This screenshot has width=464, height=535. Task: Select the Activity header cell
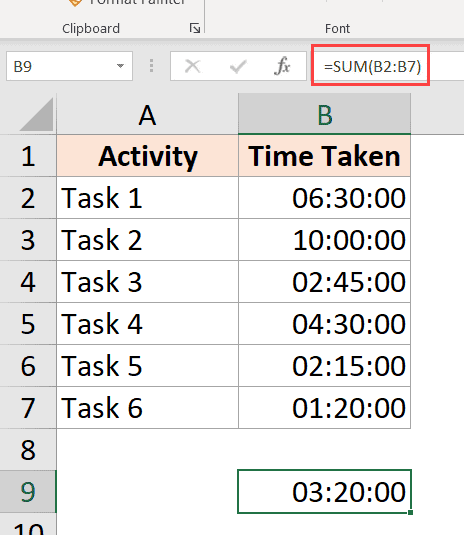[x=147, y=156]
